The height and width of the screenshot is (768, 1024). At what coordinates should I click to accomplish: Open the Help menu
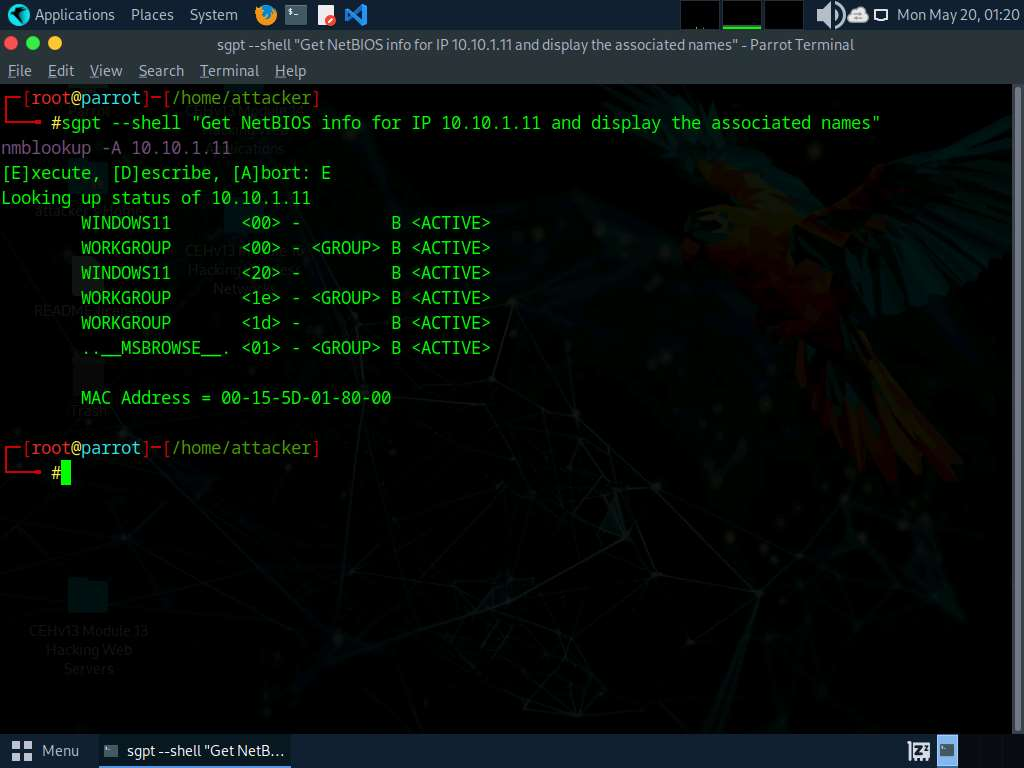pos(290,71)
